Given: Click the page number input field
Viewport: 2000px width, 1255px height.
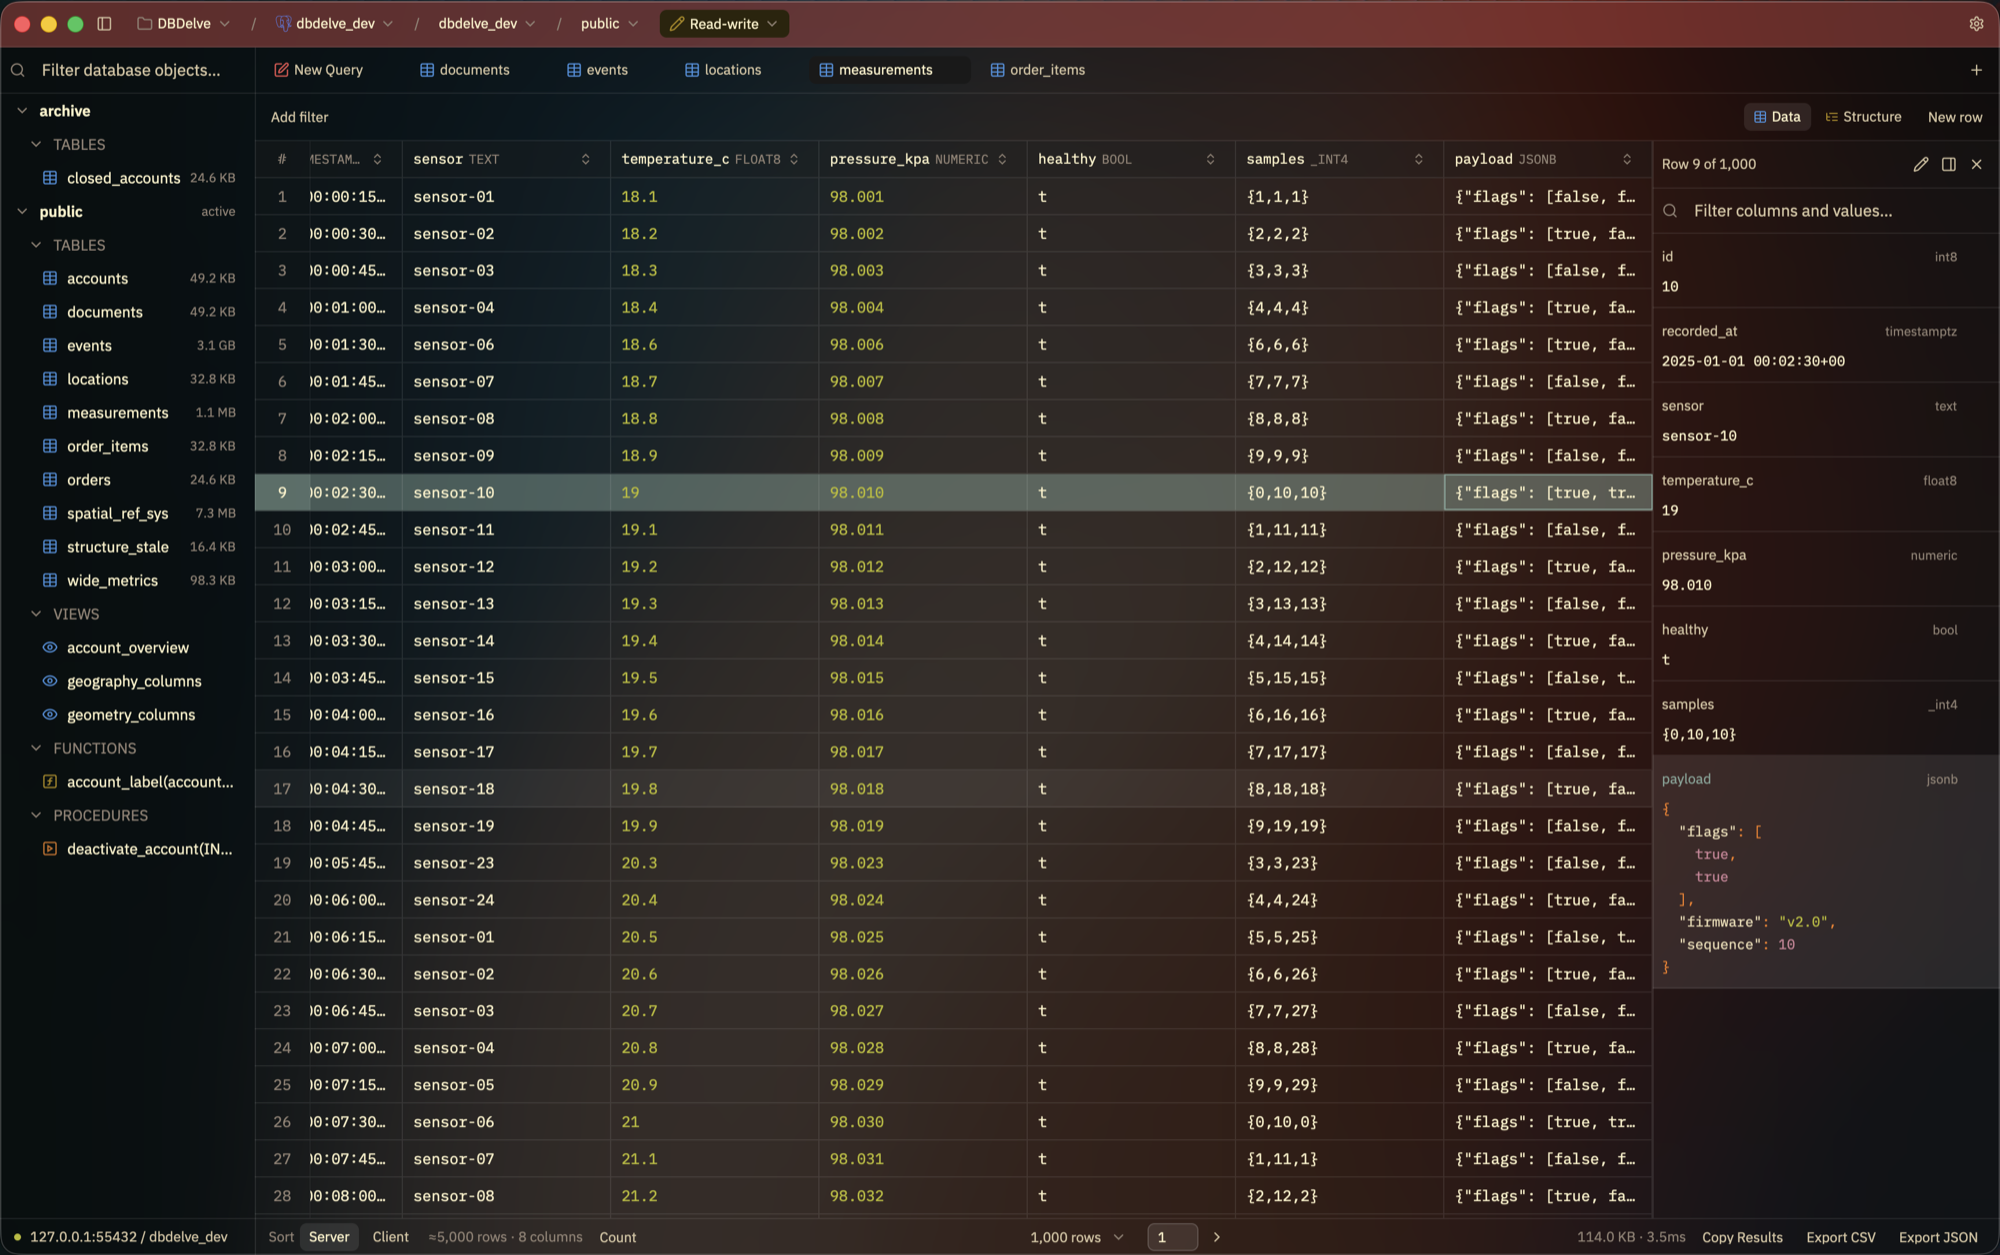Looking at the screenshot, I should coord(1172,1237).
